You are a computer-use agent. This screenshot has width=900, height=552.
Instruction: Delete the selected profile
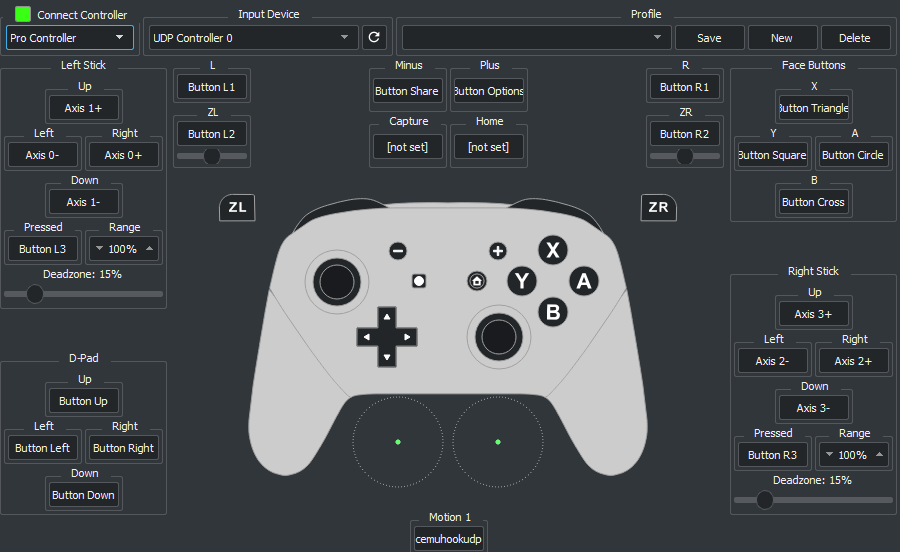point(855,38)
